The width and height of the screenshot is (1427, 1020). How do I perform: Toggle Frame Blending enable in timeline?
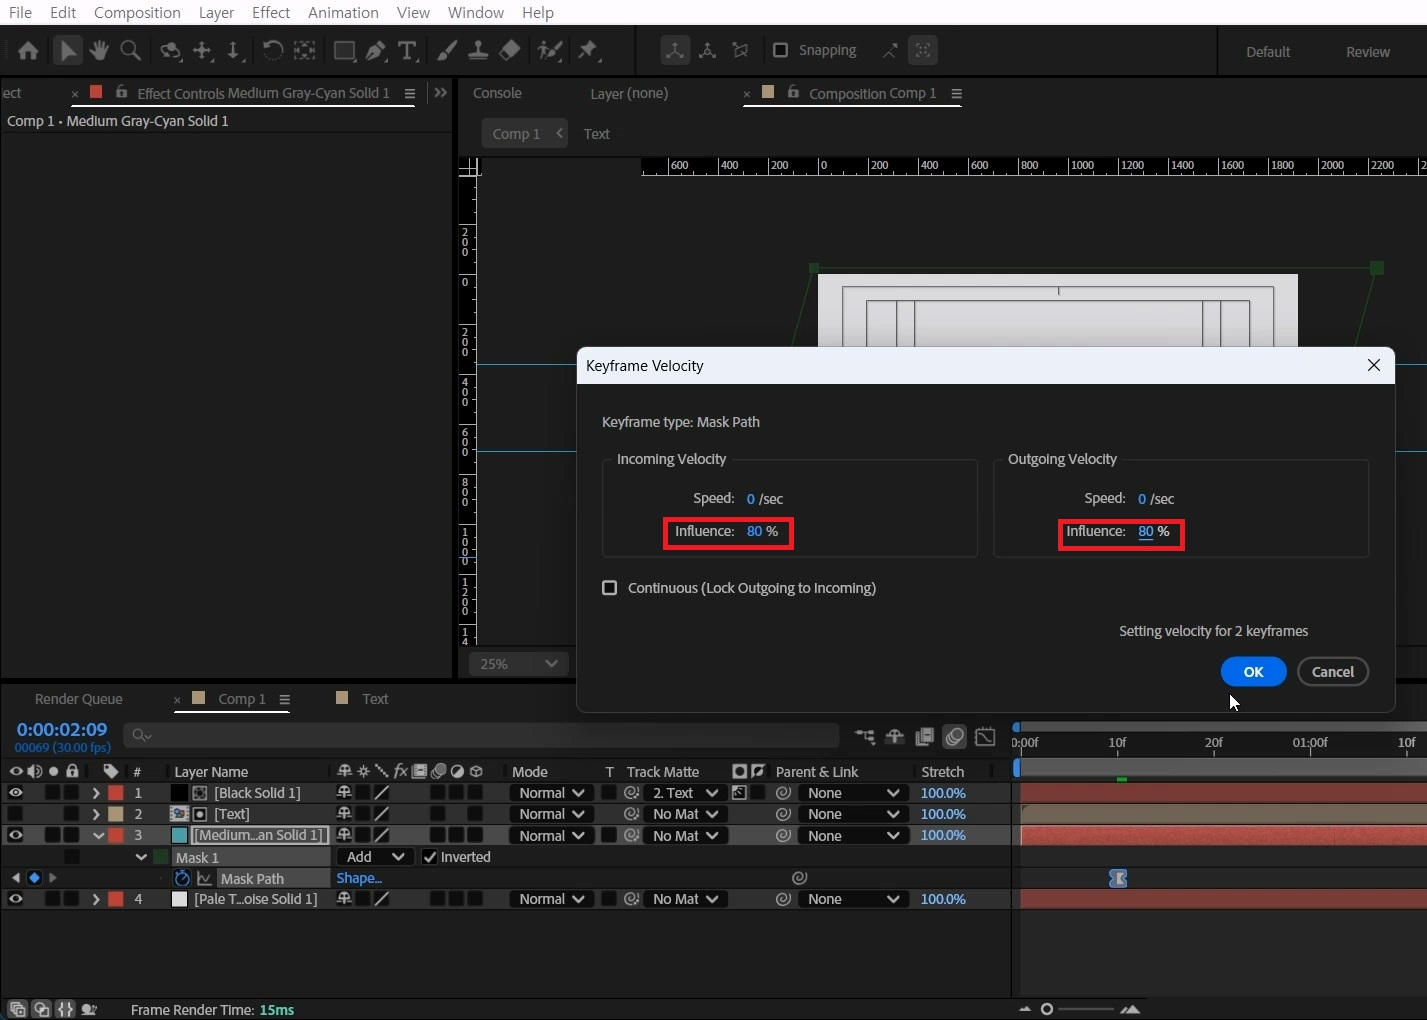click(x=925, y=737)
